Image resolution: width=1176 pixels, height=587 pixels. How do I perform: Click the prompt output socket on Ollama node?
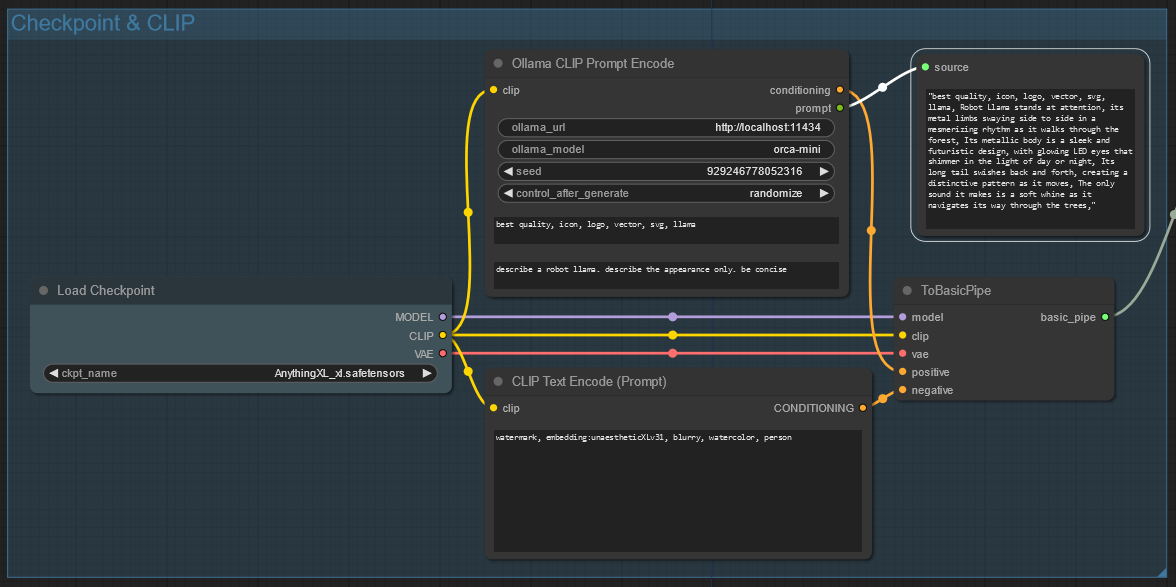839,108
